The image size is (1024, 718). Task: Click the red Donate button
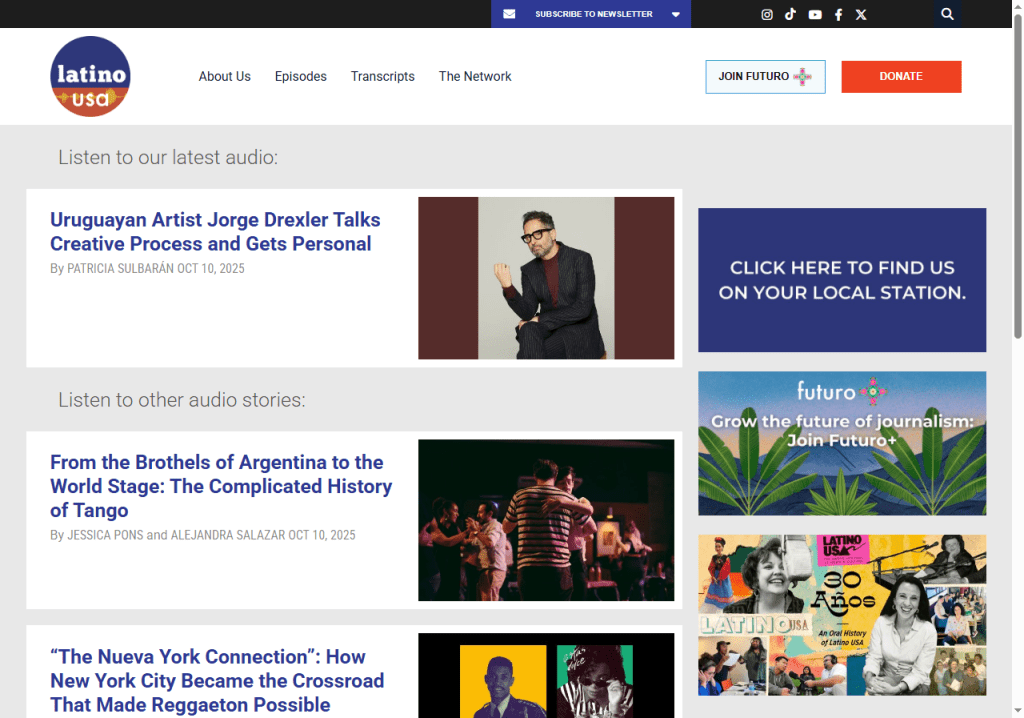900,76
